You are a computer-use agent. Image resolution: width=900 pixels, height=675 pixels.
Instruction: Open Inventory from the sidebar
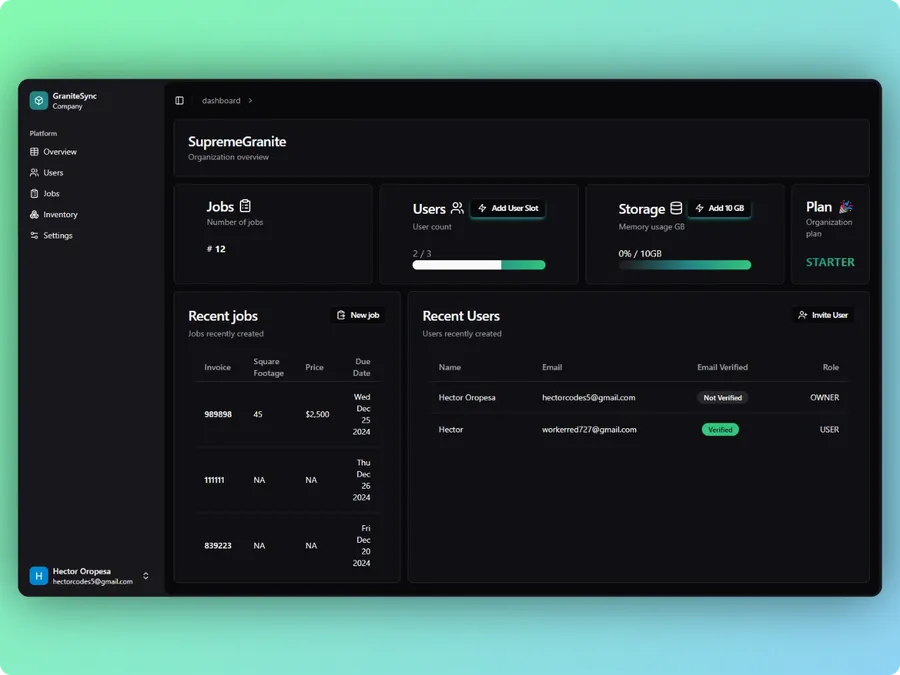(x=60, y=215)
